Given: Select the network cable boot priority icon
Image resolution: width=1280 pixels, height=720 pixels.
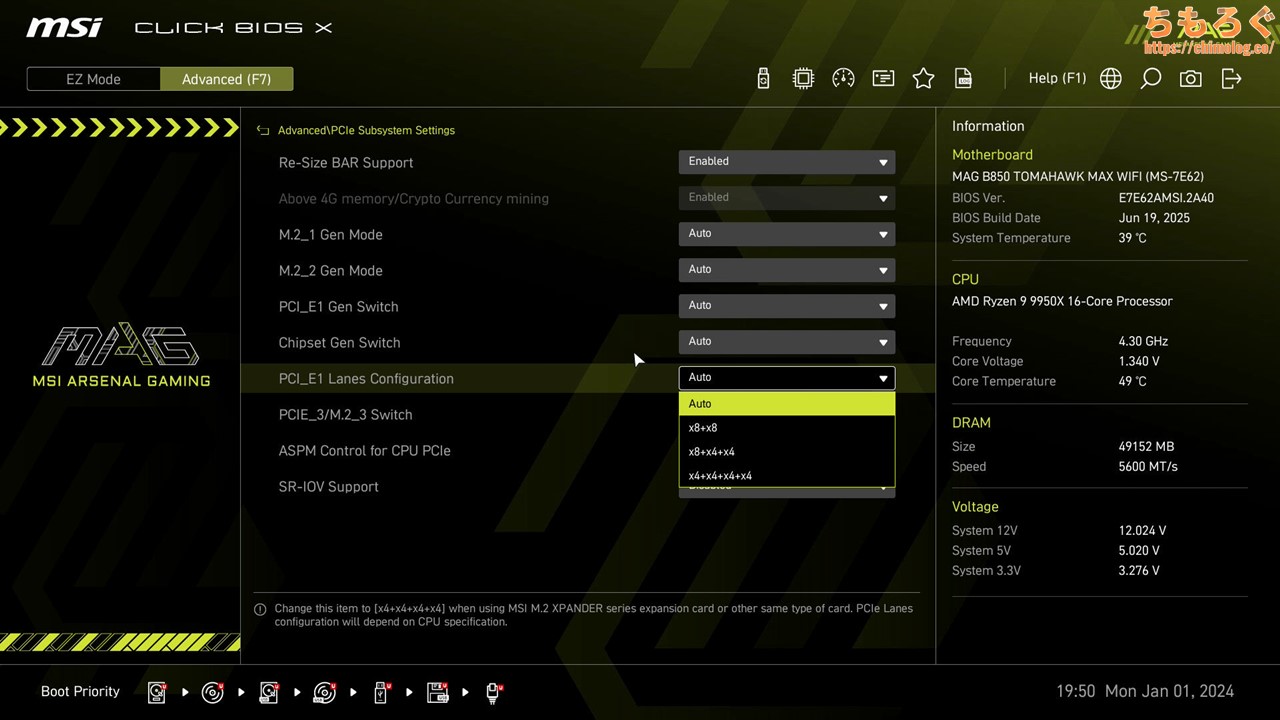Looking at the screenshot, I should pos(493,692).
